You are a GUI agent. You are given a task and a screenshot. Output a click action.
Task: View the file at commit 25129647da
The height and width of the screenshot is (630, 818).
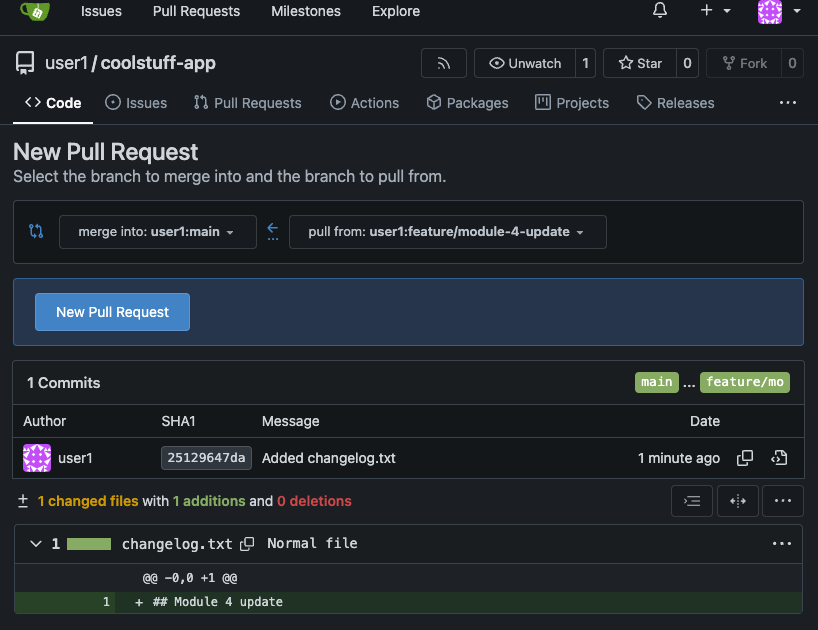(x=779, y=457)
